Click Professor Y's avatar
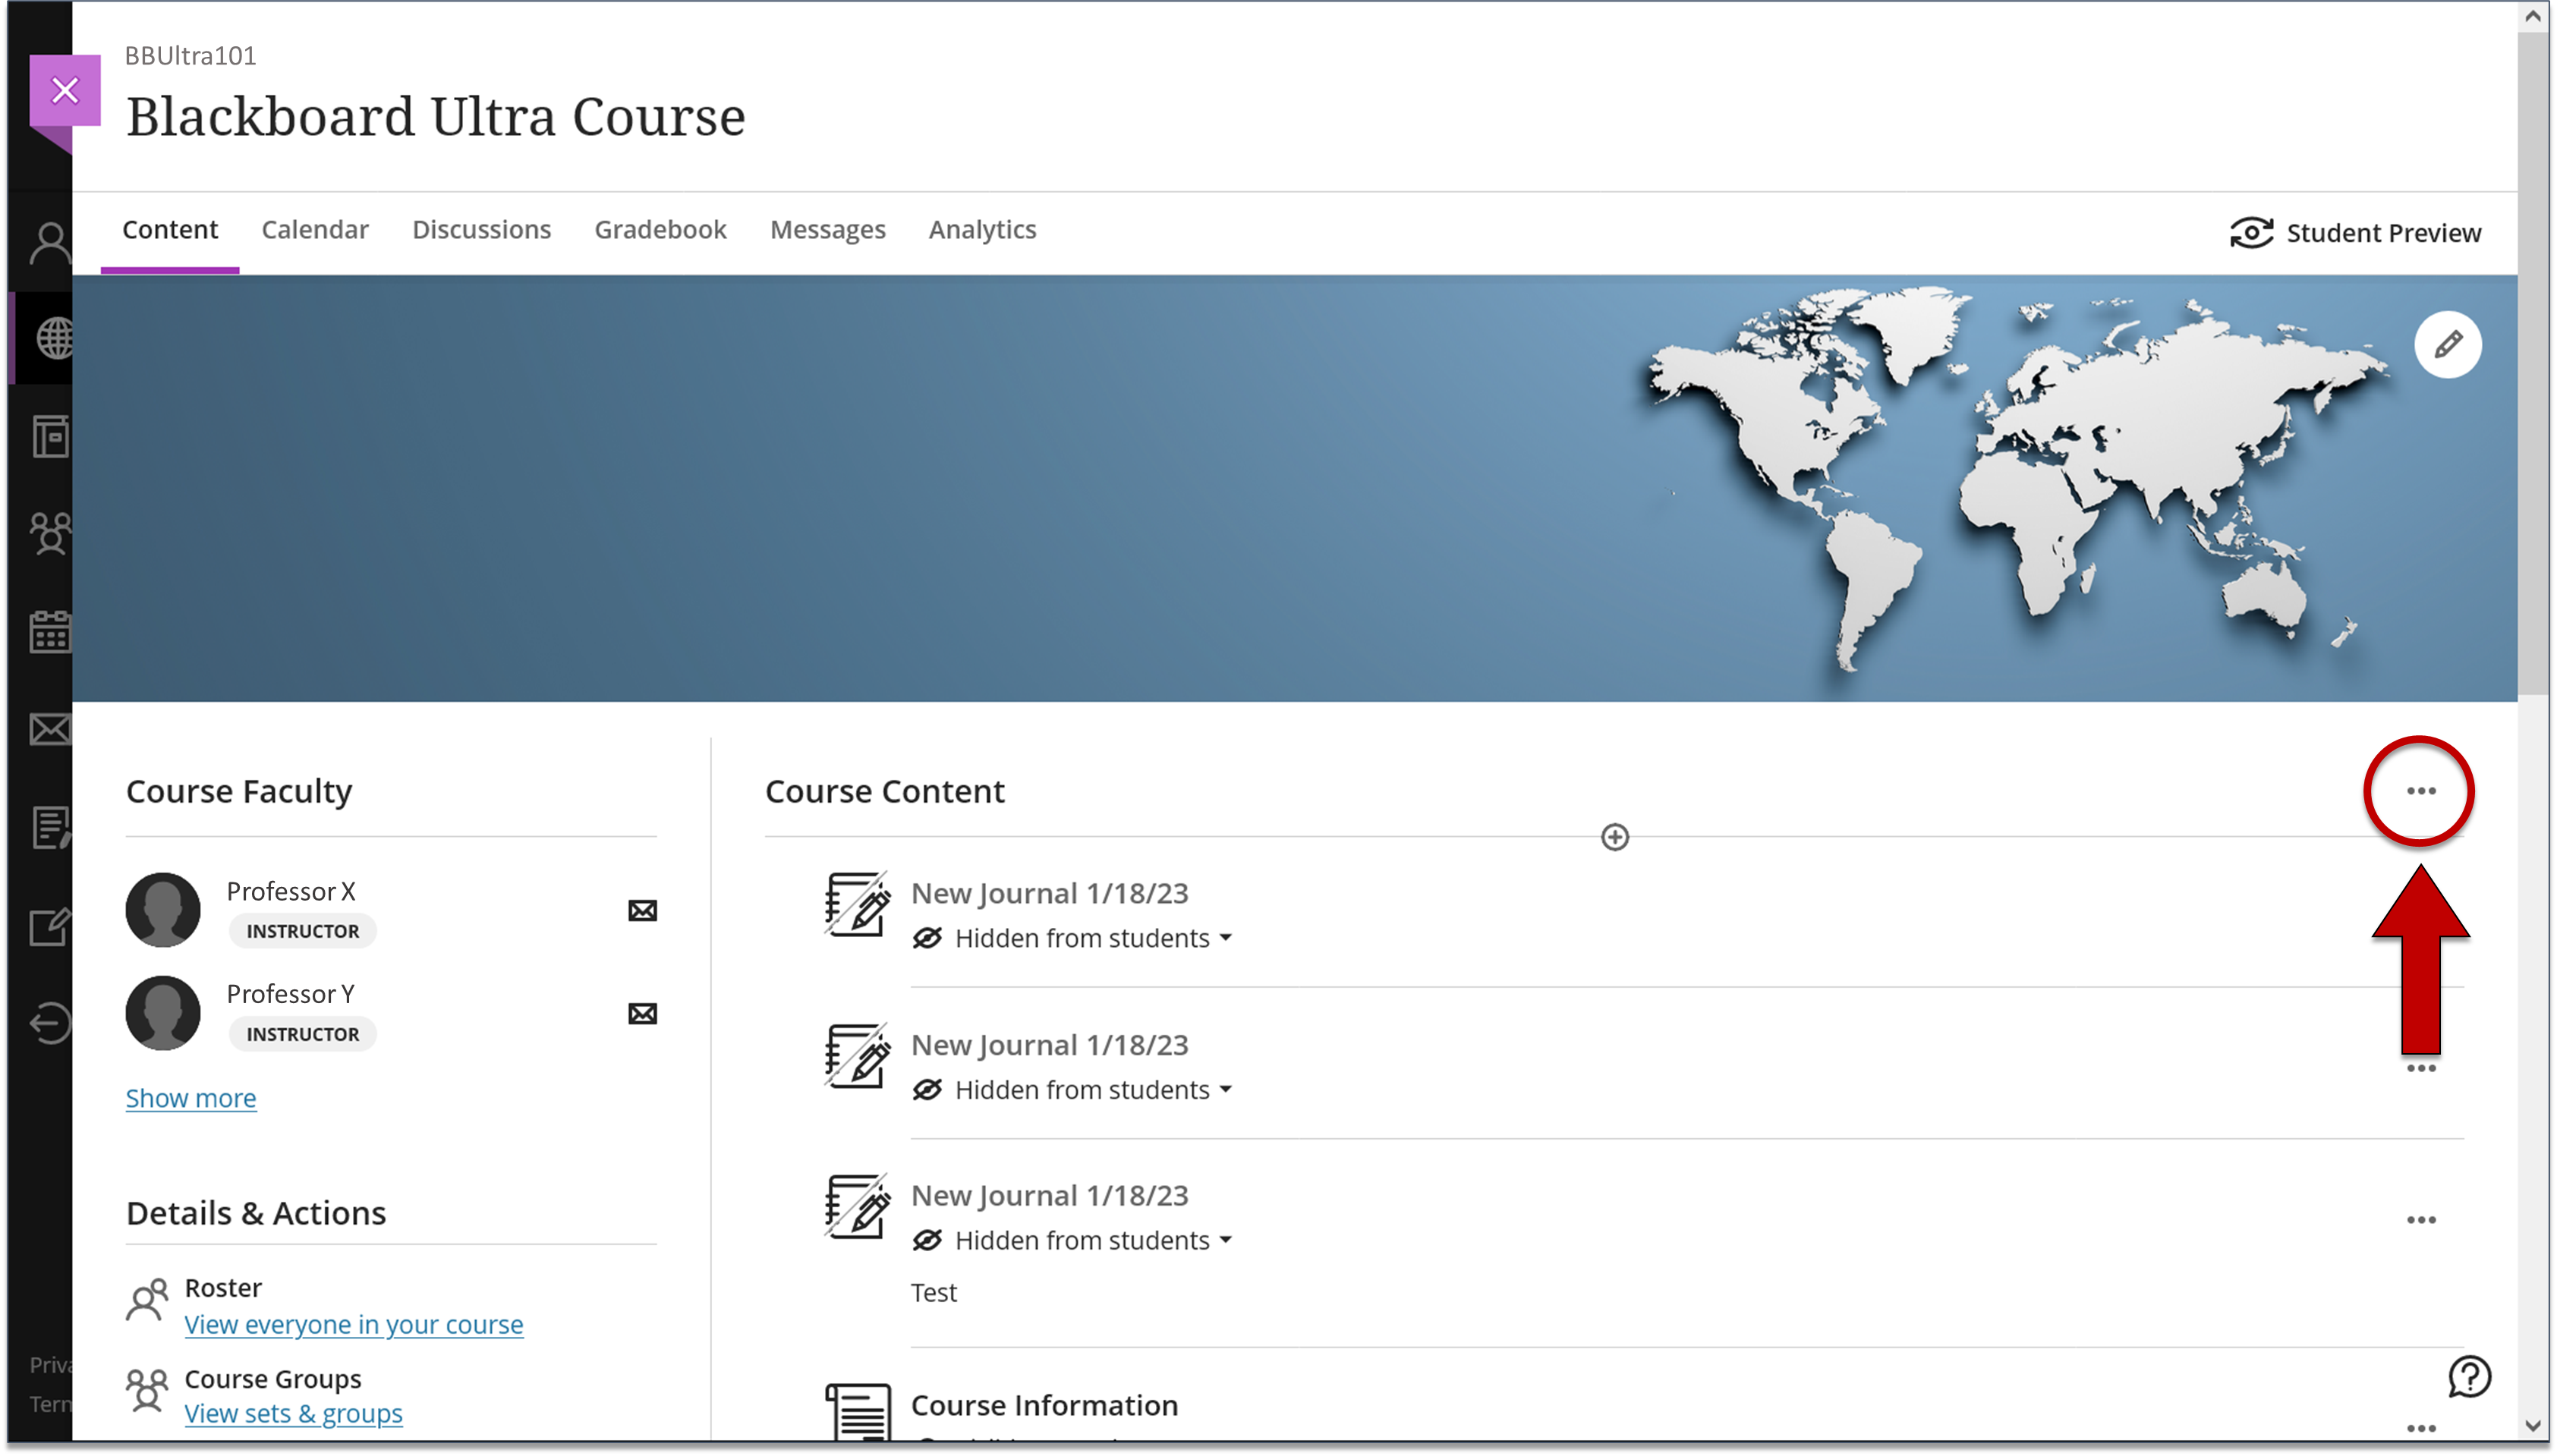 point(163,1013)
